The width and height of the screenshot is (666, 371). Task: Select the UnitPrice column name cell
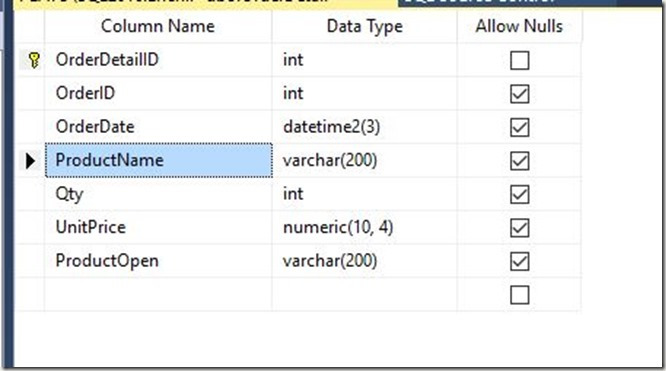(x=158, y=228)
